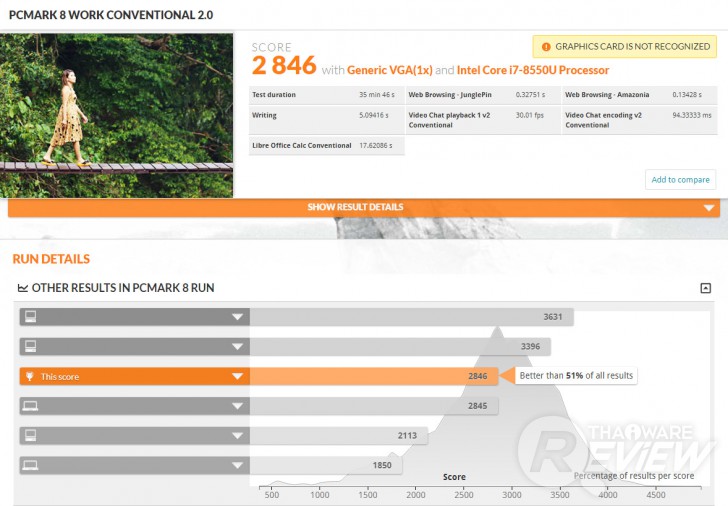
Task: Click the laptop icon in the 1850 row
Action: [31, 465]
